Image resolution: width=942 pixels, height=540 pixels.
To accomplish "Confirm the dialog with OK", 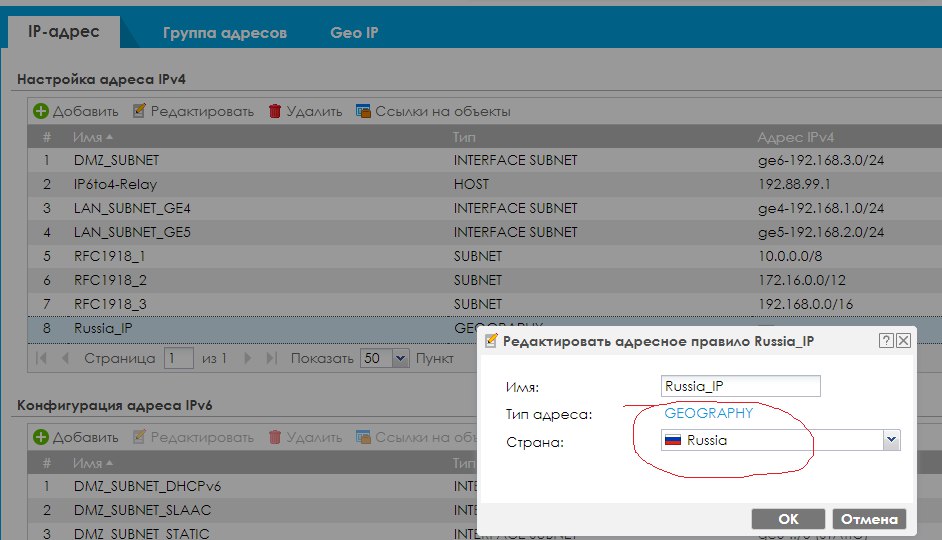I will pos(788,519).
